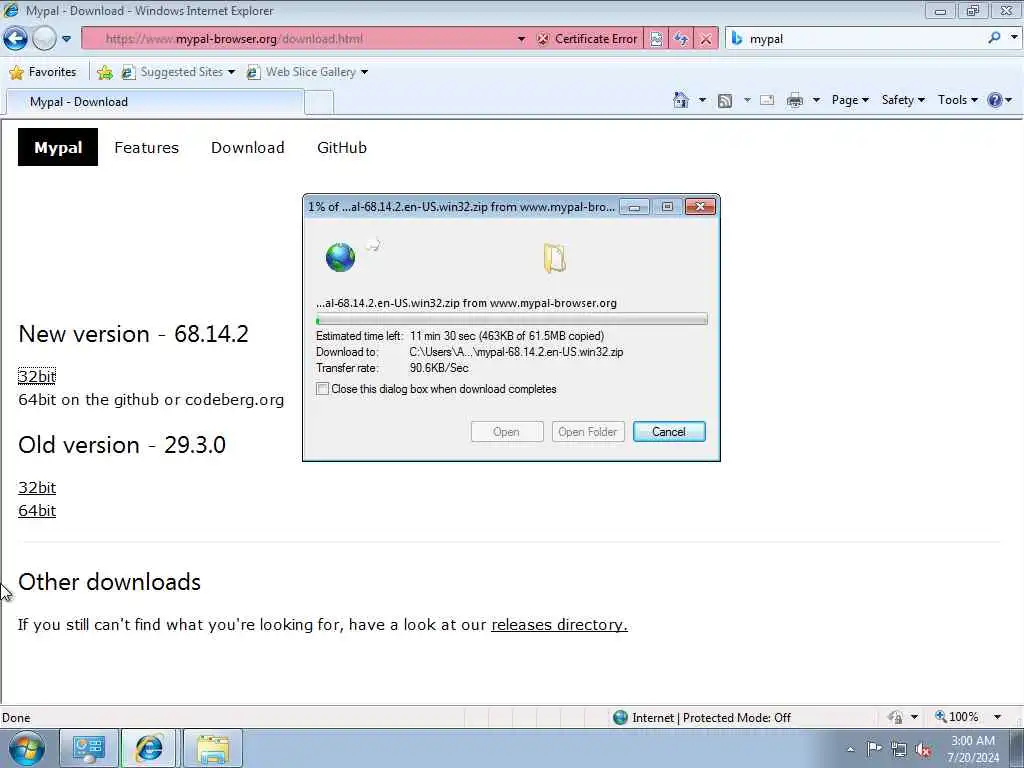Click the globe icon in download dialog
This screenshot has width=1024, height=768.
pos(340,257)
